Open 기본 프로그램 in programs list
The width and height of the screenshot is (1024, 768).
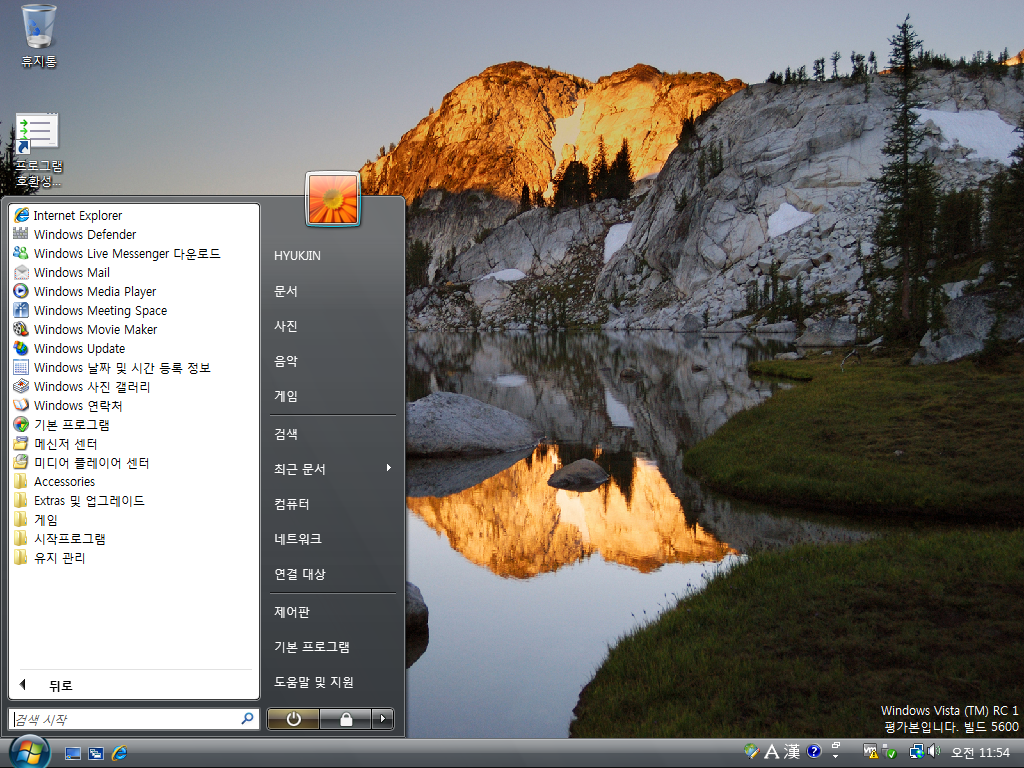134,424
